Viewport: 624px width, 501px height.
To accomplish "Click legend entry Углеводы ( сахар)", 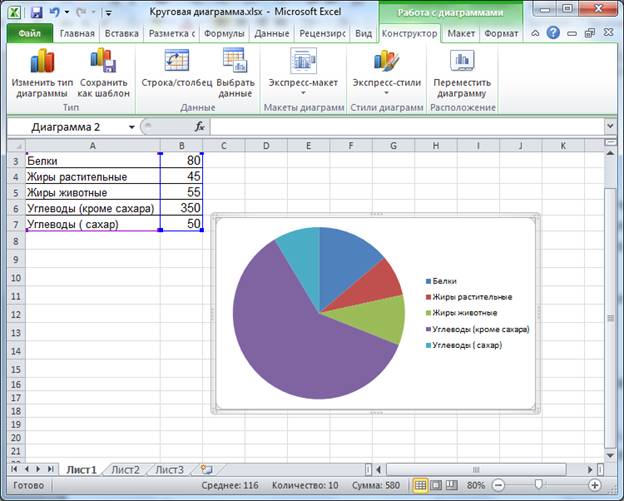I will click(x=464, y=345).
